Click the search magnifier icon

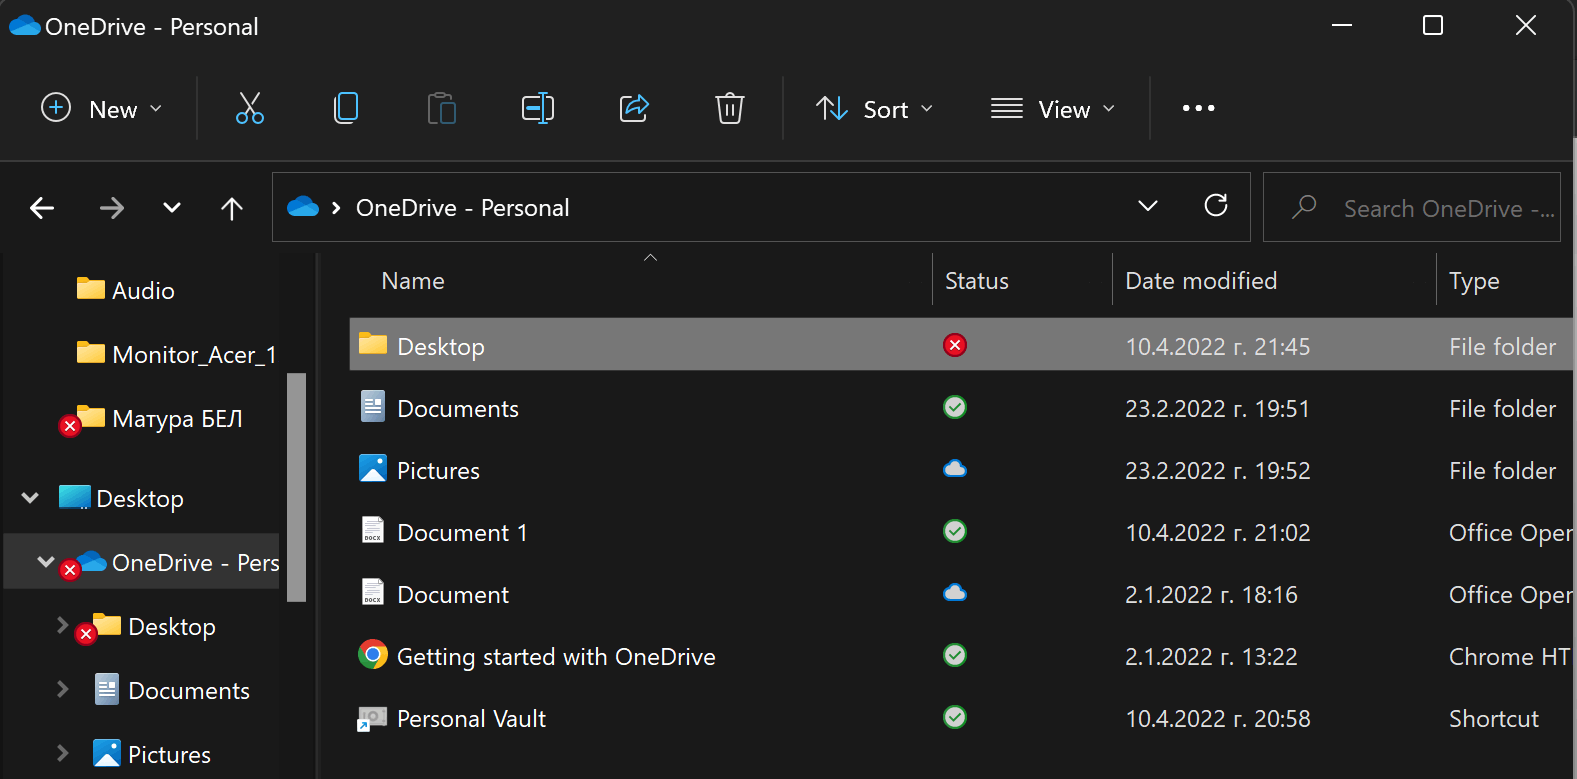tap(1304, 207)
